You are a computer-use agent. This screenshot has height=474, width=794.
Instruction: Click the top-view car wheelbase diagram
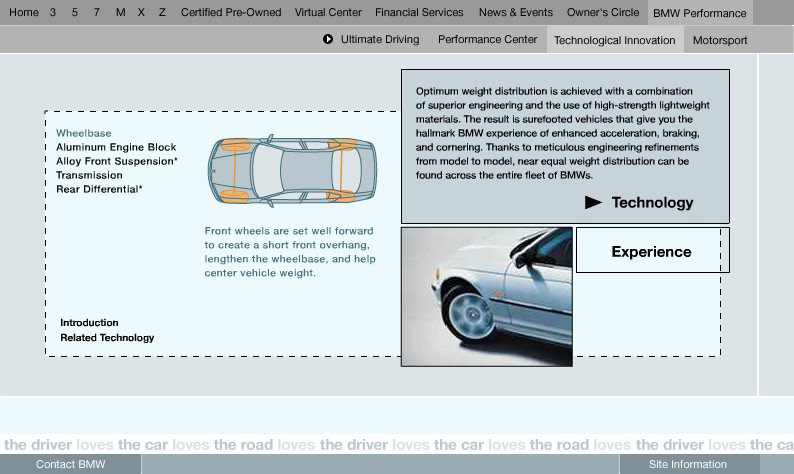(292, 171)
